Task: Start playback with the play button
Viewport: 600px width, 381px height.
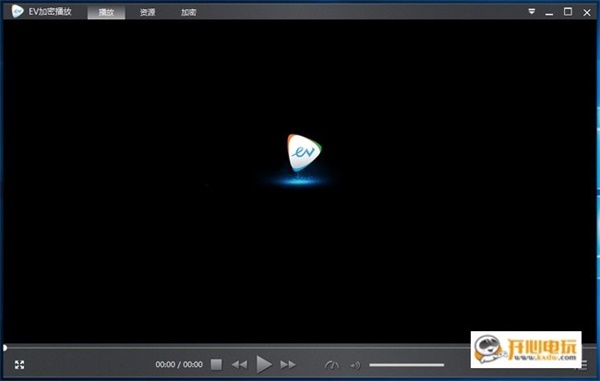Action: pos(264,364)
